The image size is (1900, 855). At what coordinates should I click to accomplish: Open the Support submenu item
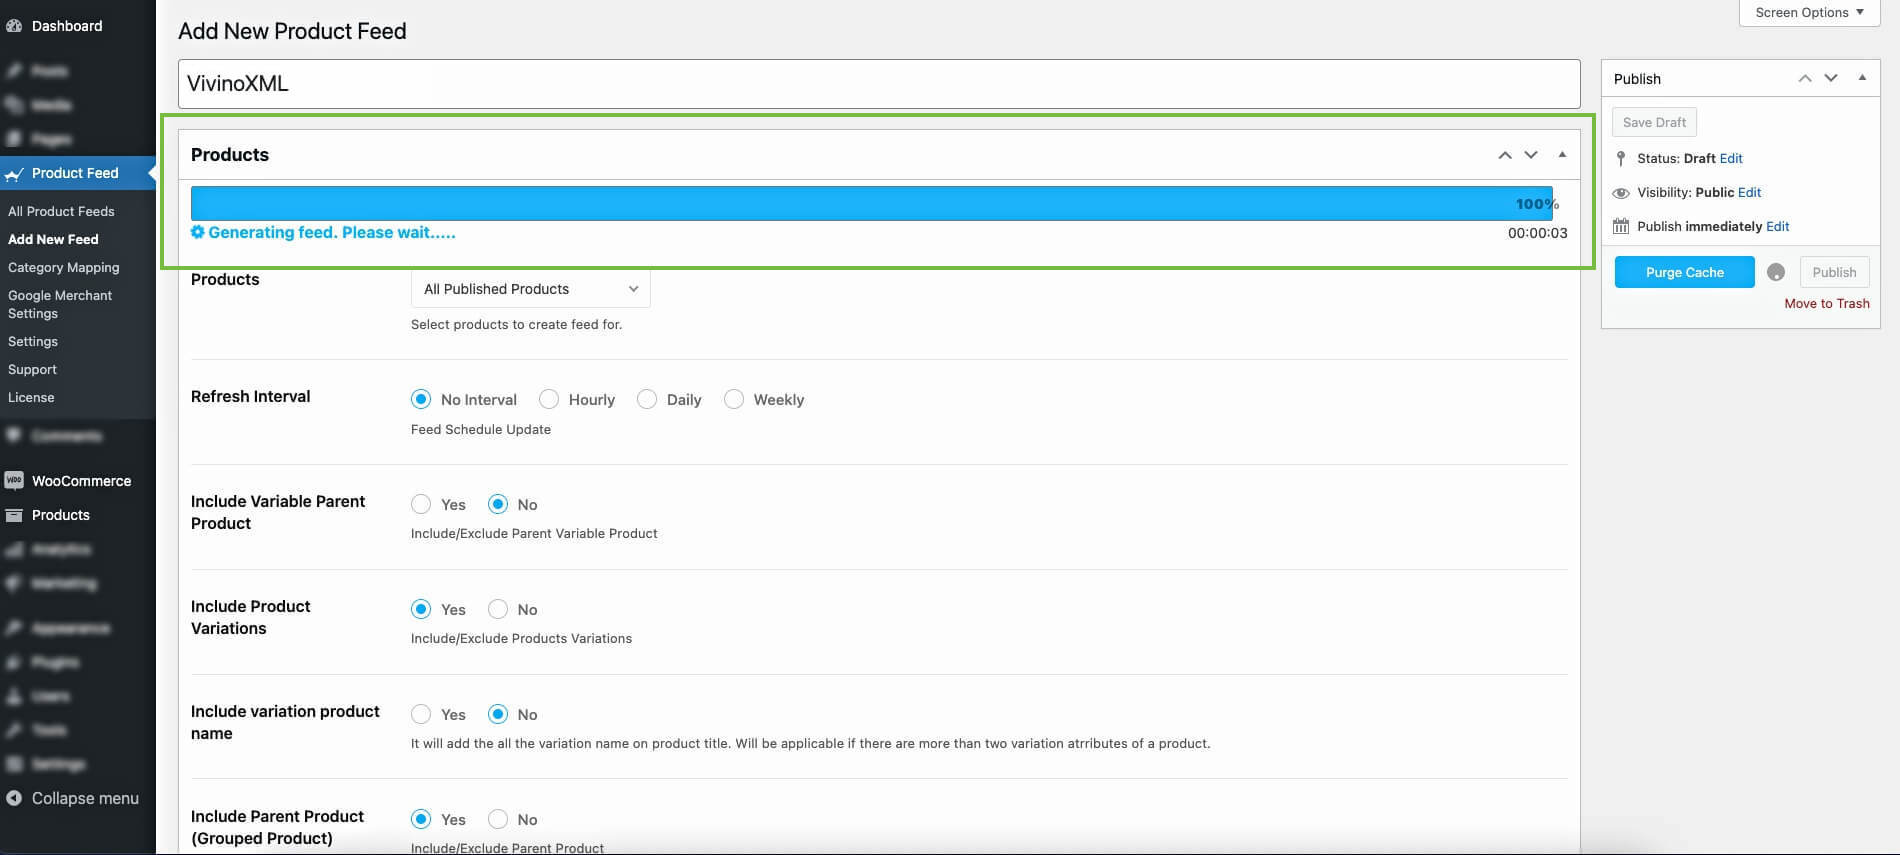(x=32, y=369)
